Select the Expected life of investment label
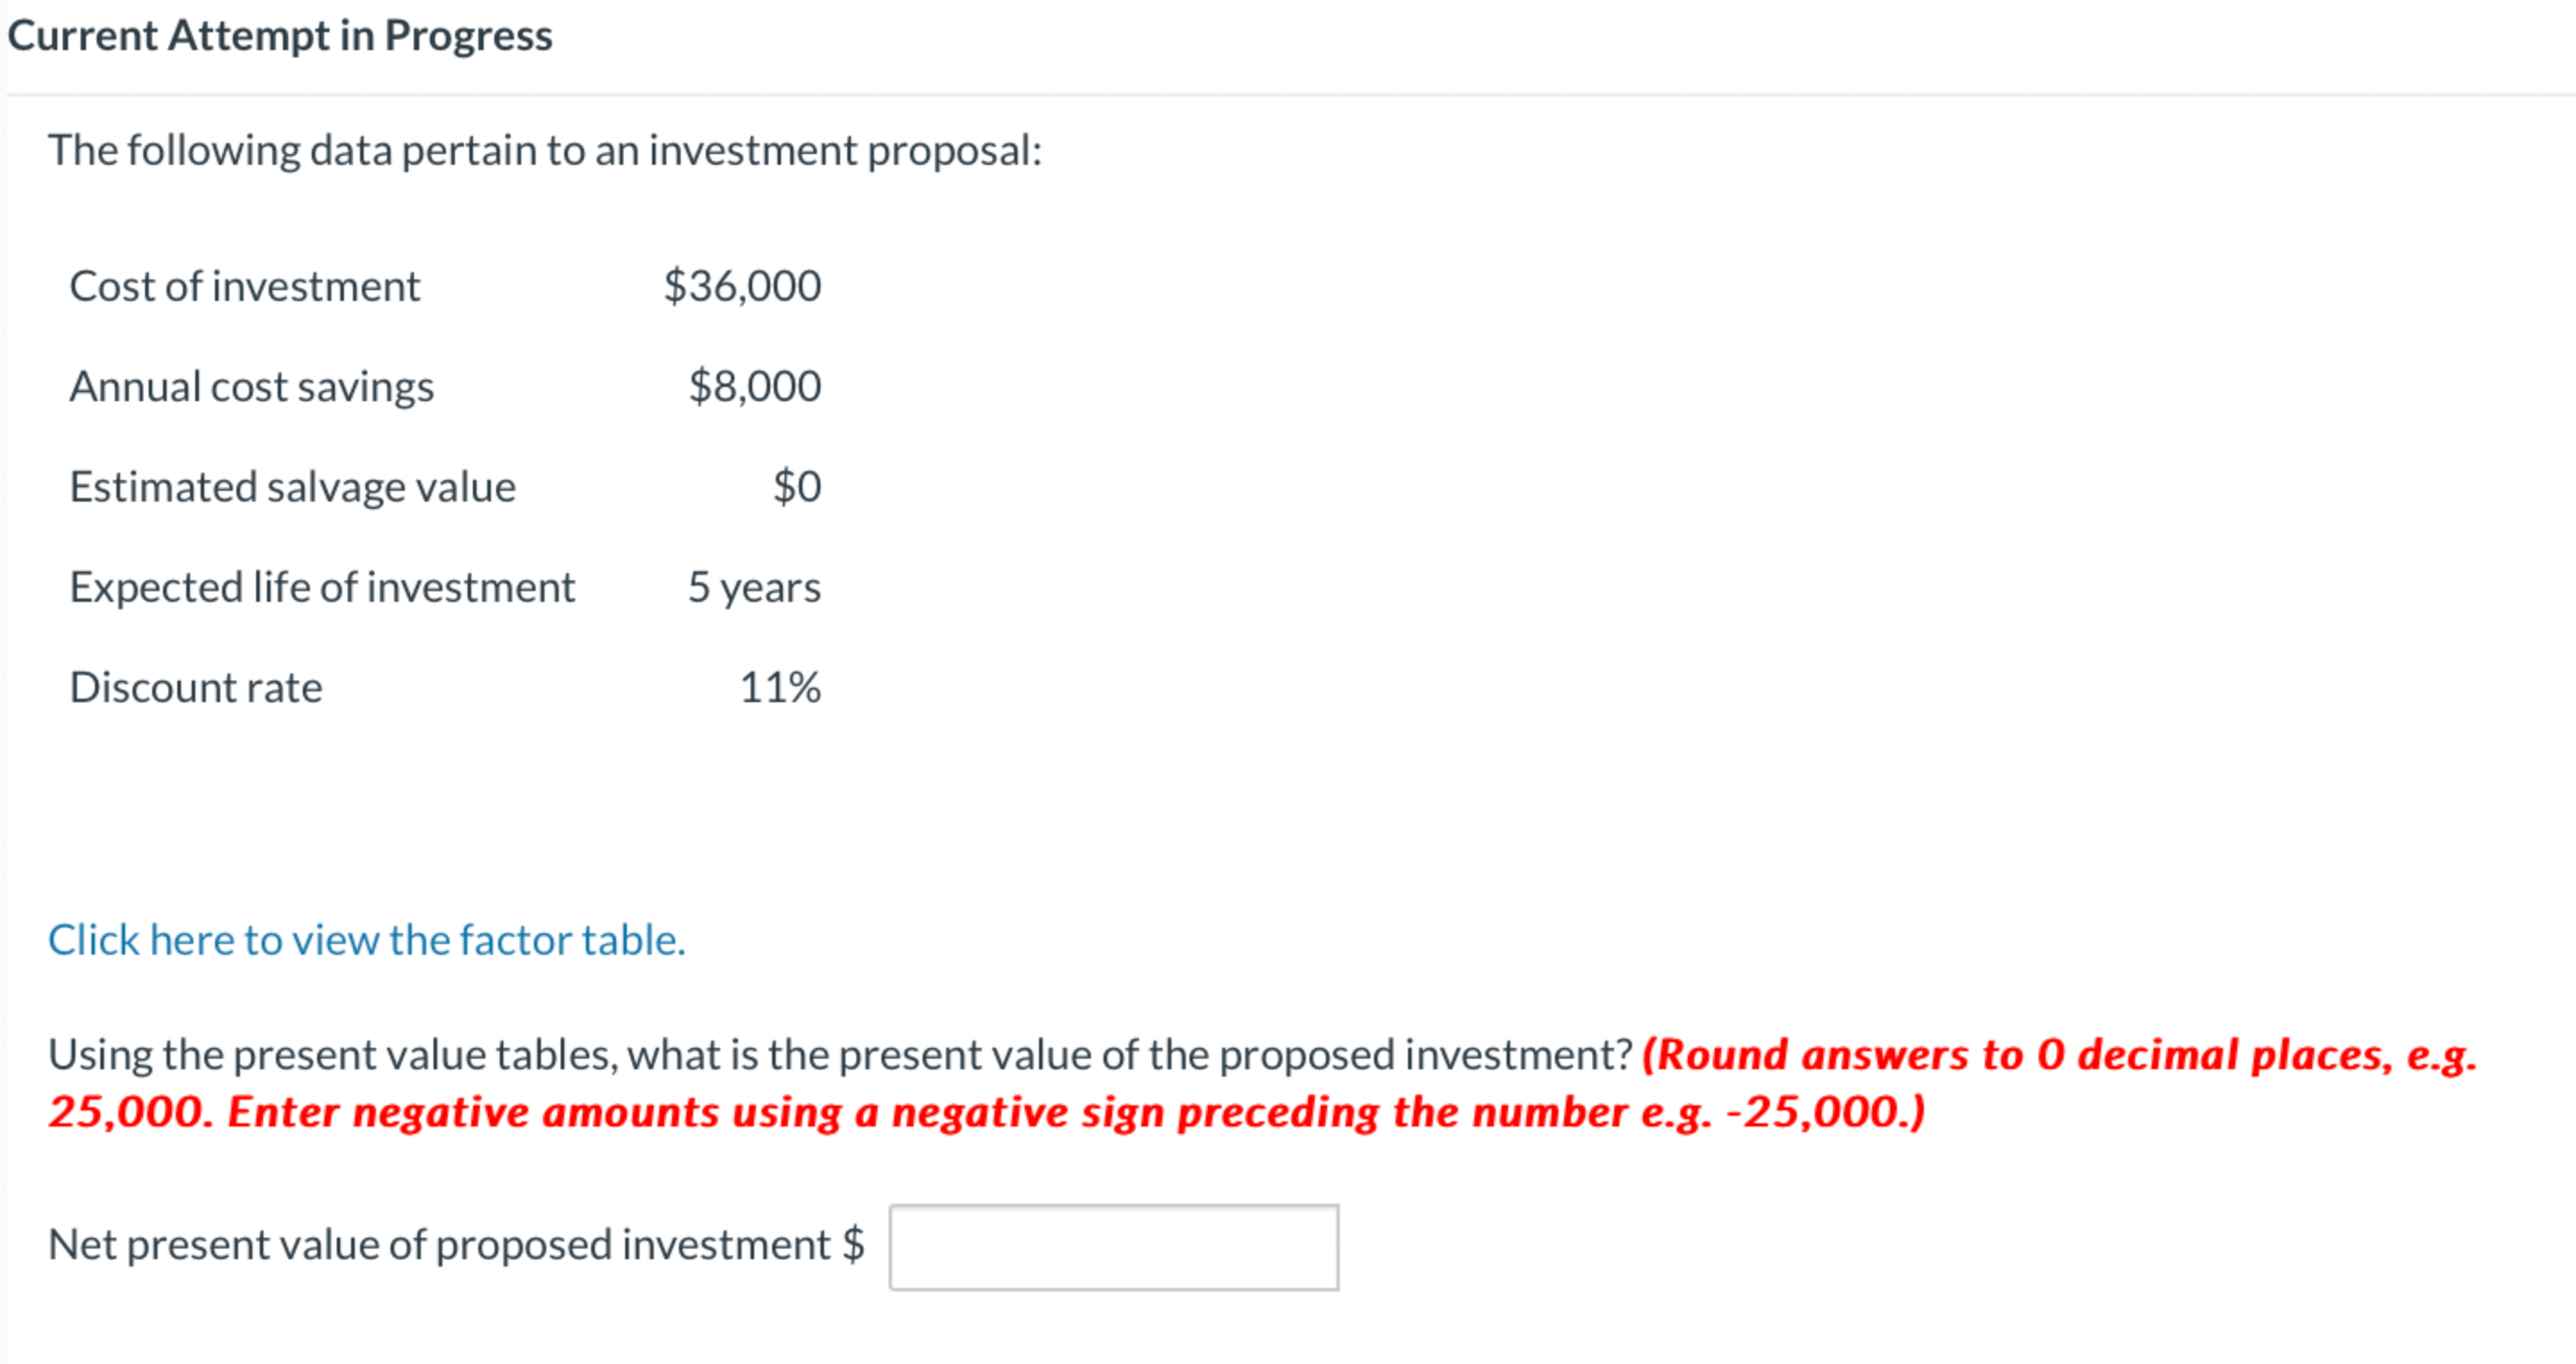 (322, 587)
